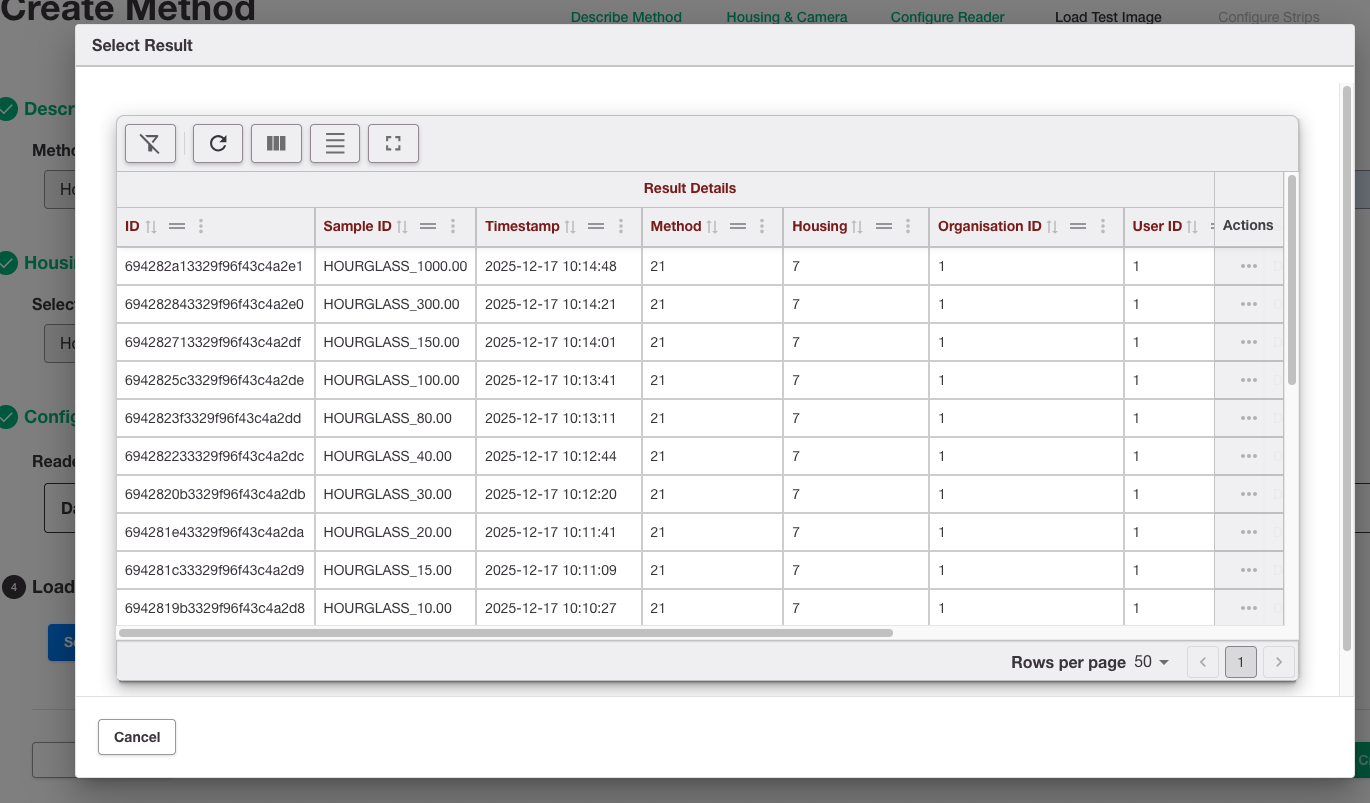1370x803 pixels.
Task: Grab the Method column drag handle
Action: tap(738, 227)
